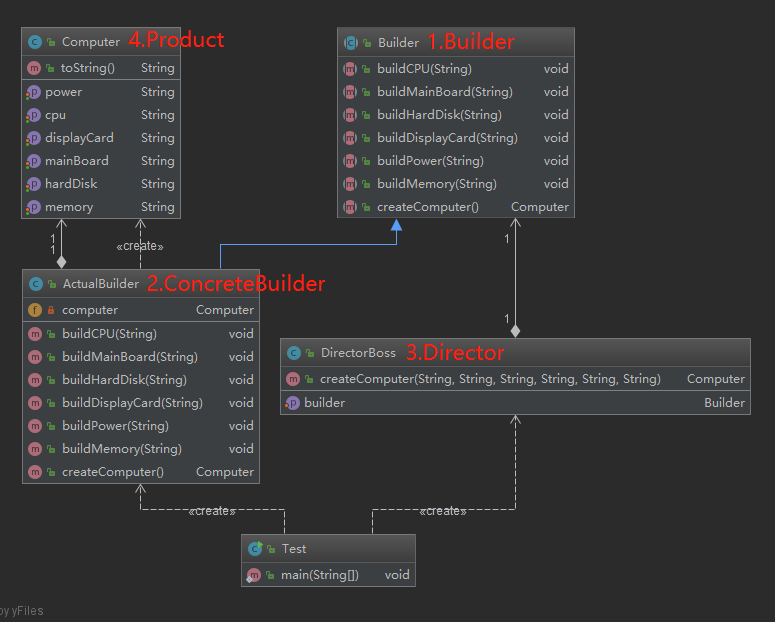Click the lock icon beside computer field
The width and height of the screenshot is (775, 622).
51,310
